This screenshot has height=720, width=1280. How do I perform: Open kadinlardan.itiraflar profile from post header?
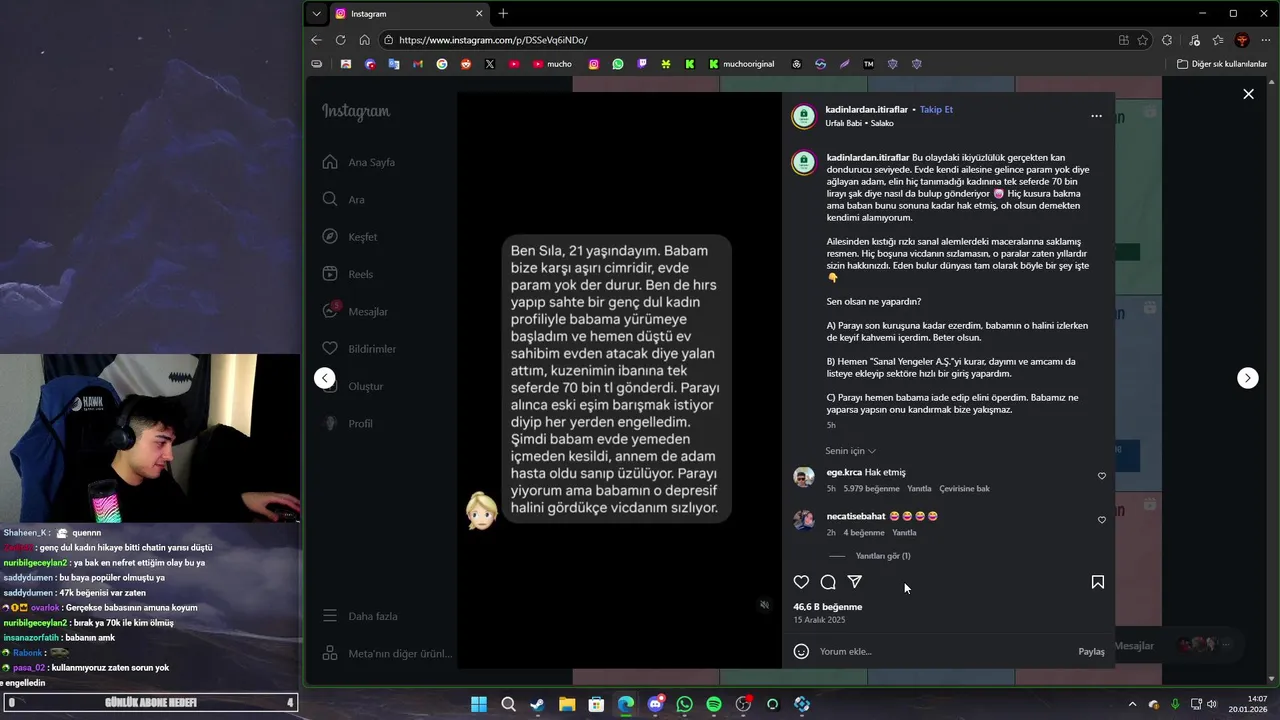pyautogui.click(x=866, y=109)
